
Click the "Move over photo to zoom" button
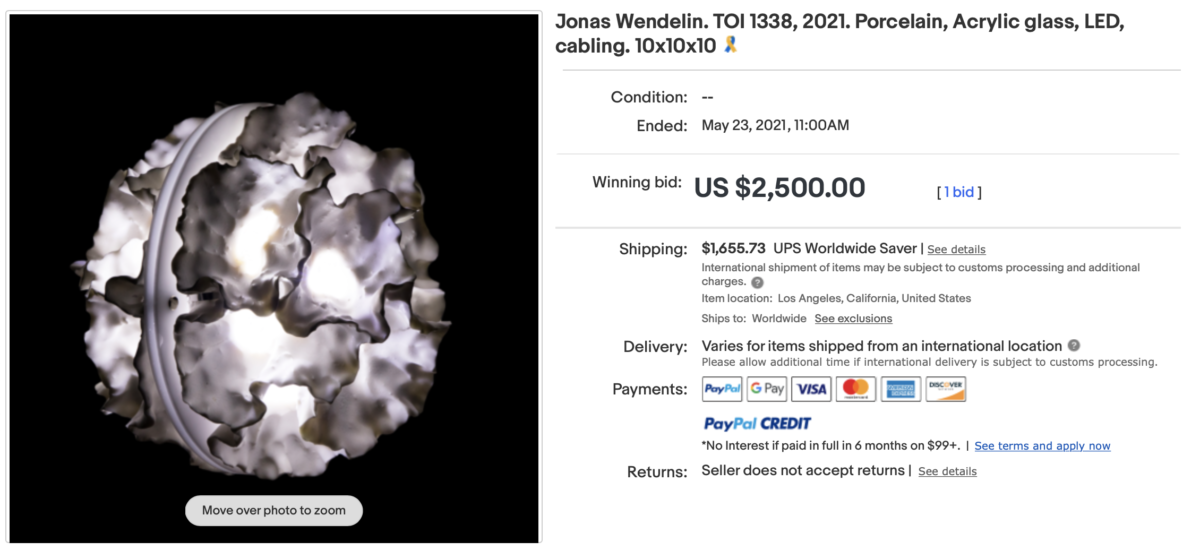pyautogui.click(x=274, y=510)
